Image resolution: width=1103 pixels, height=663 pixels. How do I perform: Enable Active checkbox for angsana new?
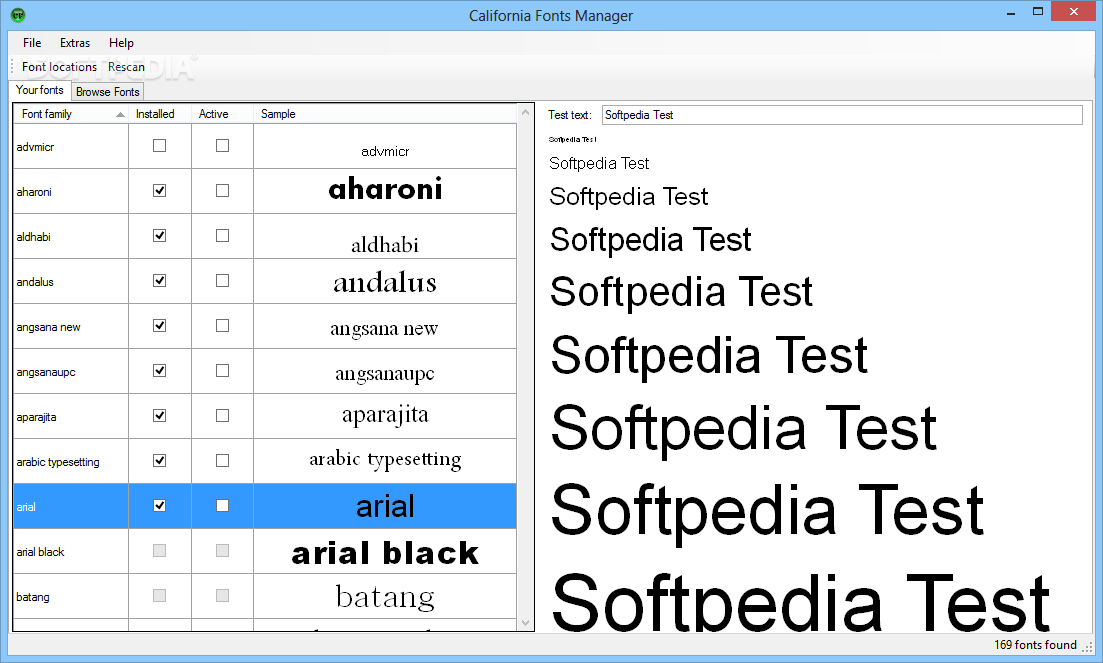(222, 326)
